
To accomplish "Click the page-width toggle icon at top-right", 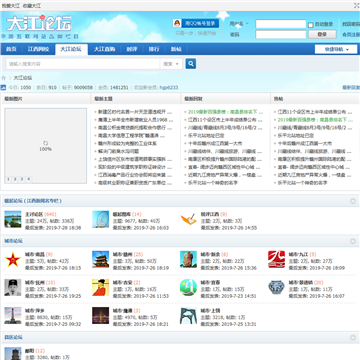I will point(356,6).
